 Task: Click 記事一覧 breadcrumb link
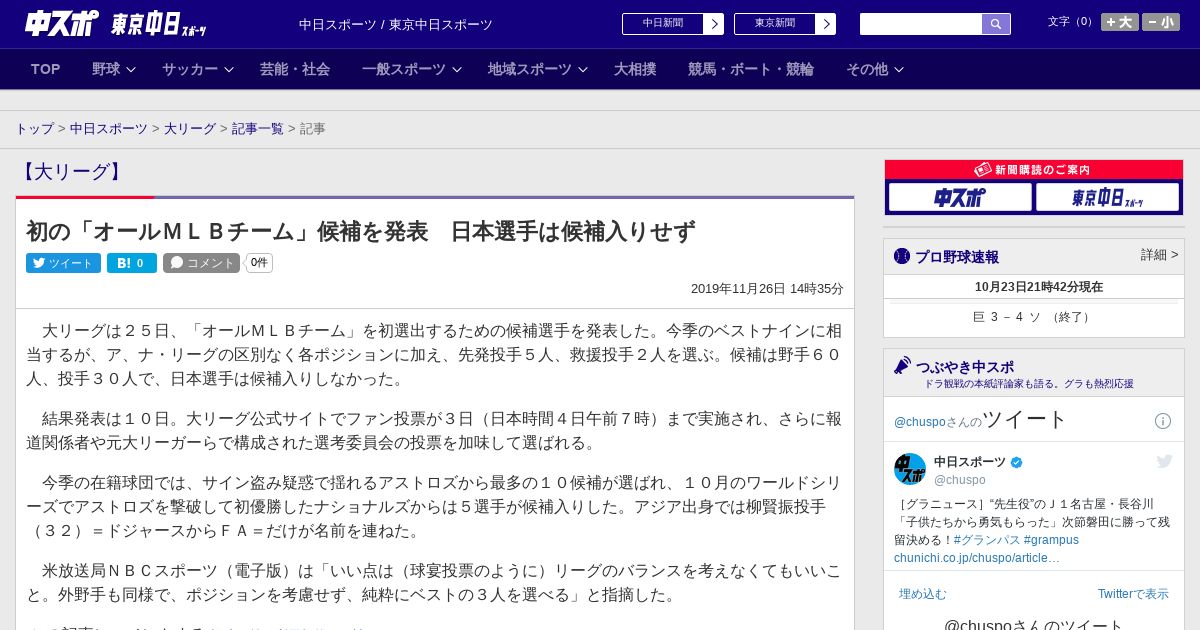(x=258, y=129)
